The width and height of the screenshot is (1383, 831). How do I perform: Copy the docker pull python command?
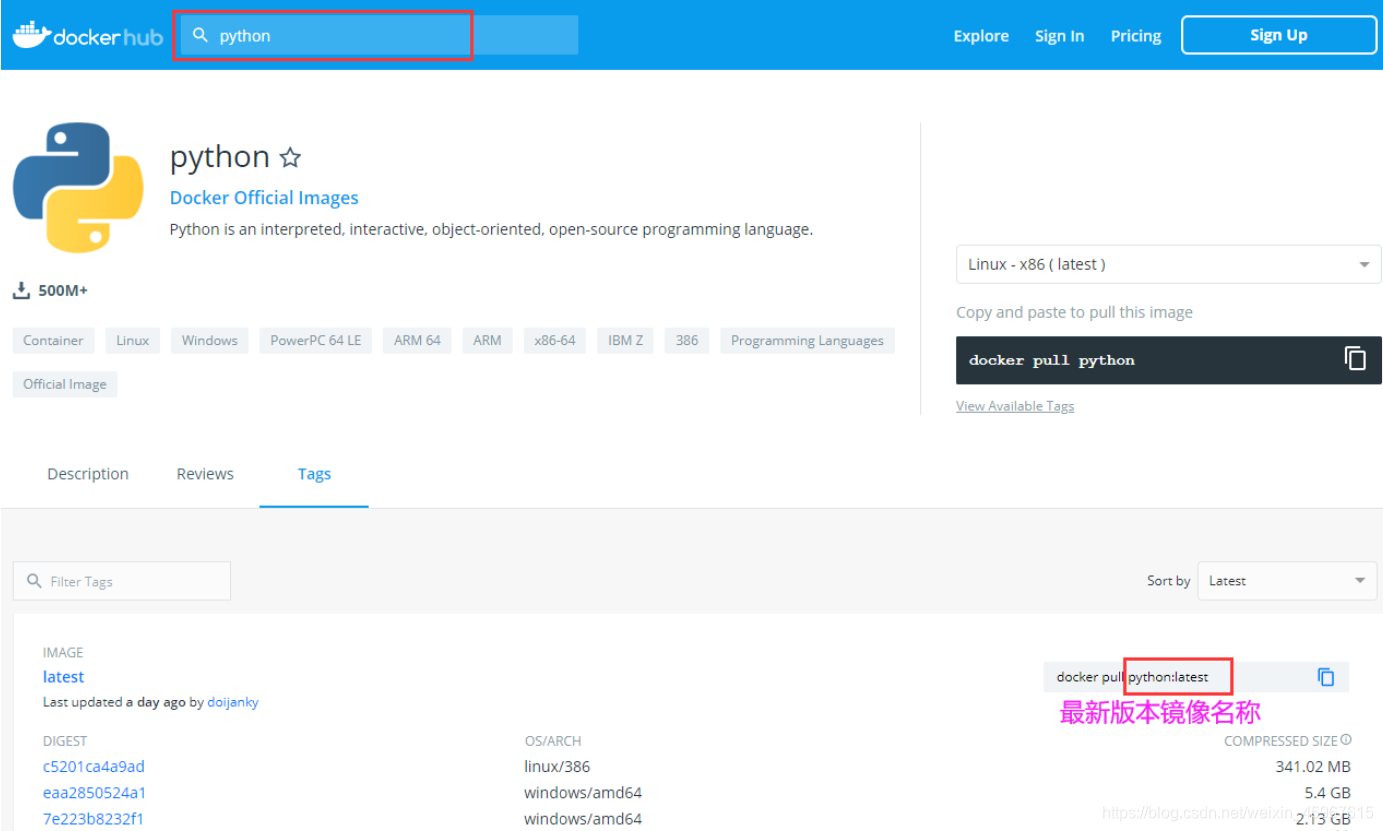click(1355, 359)
